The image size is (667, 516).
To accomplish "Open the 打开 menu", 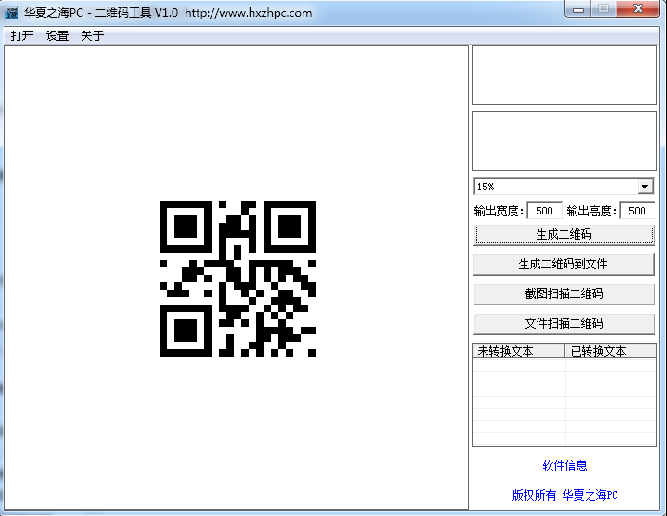I will tap(22, 36).
